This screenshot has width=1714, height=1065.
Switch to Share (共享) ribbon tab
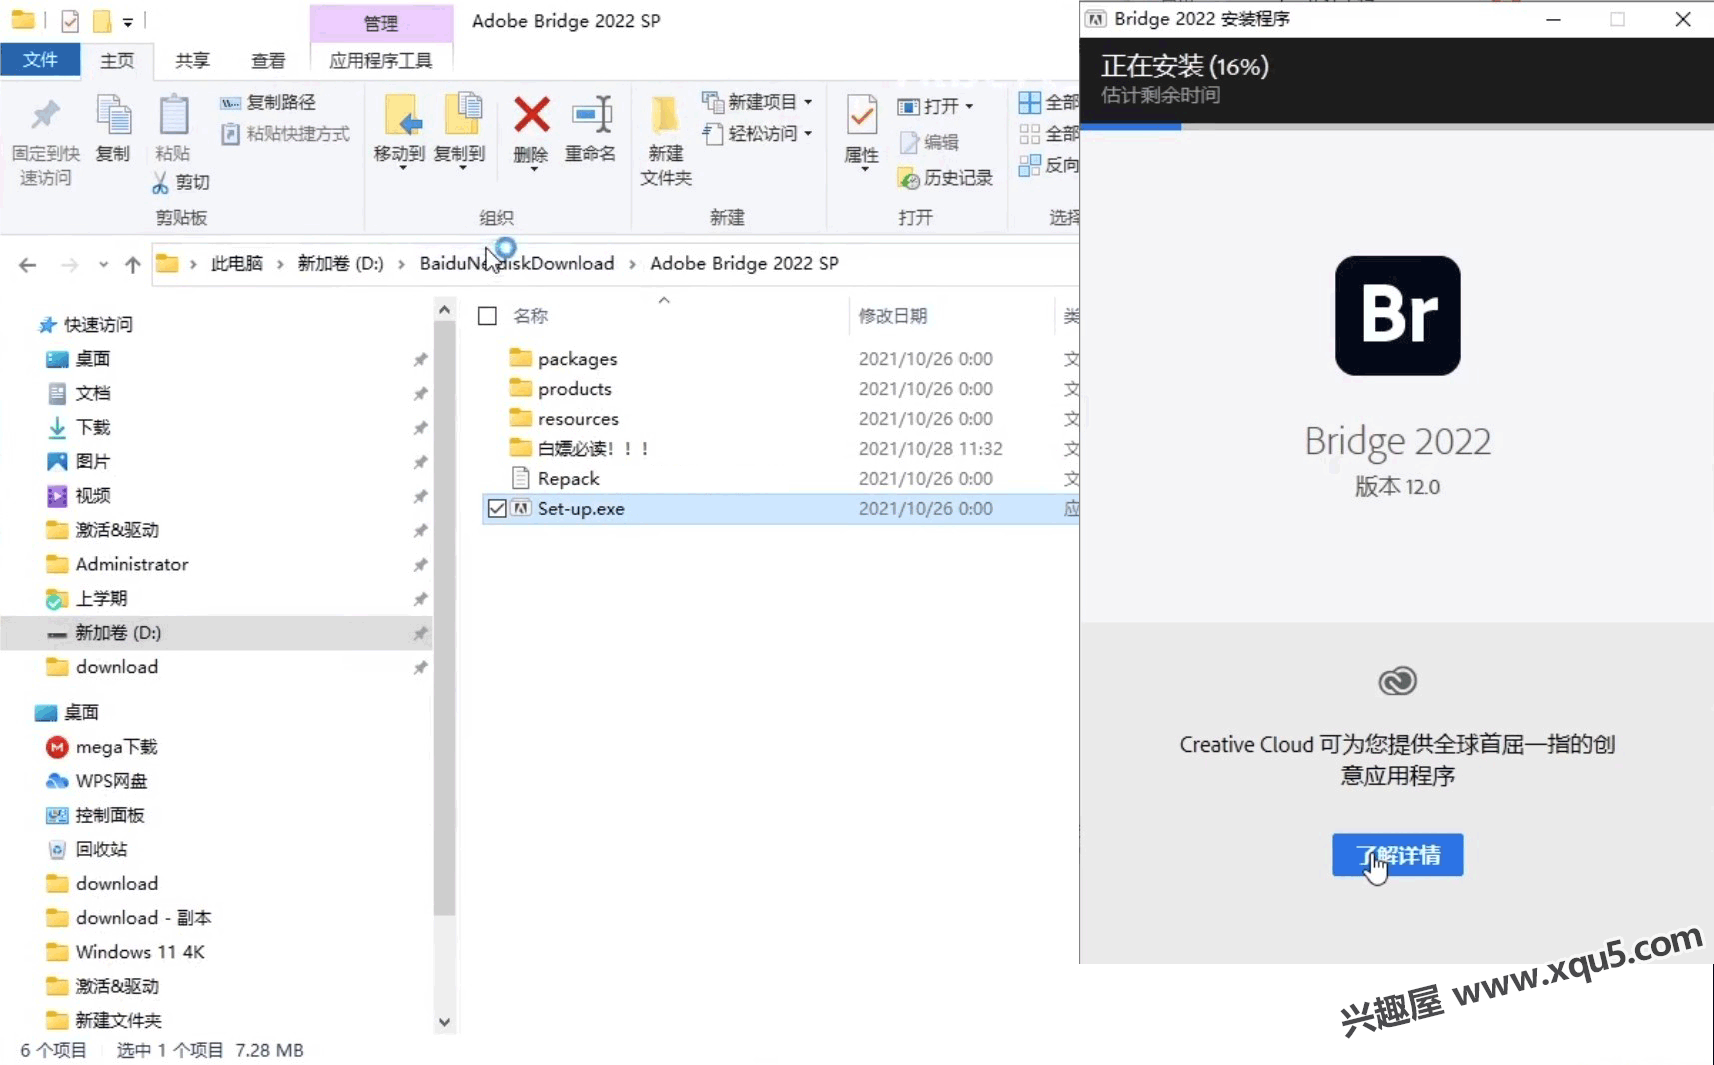192,61
